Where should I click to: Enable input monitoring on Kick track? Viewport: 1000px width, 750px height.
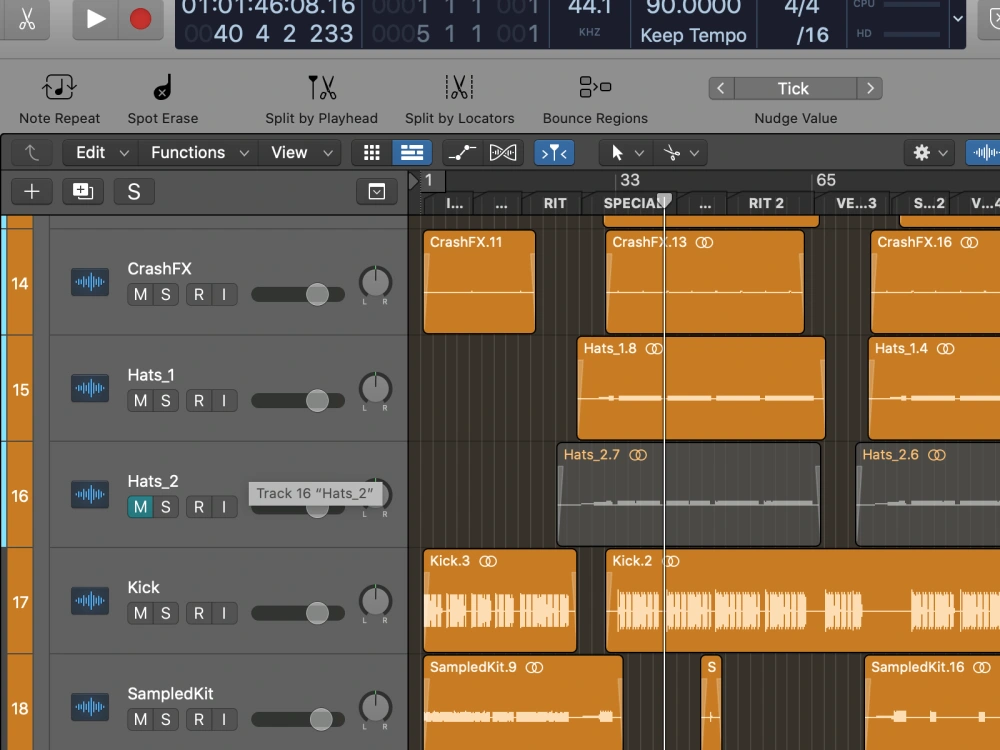tap(224, 613)
